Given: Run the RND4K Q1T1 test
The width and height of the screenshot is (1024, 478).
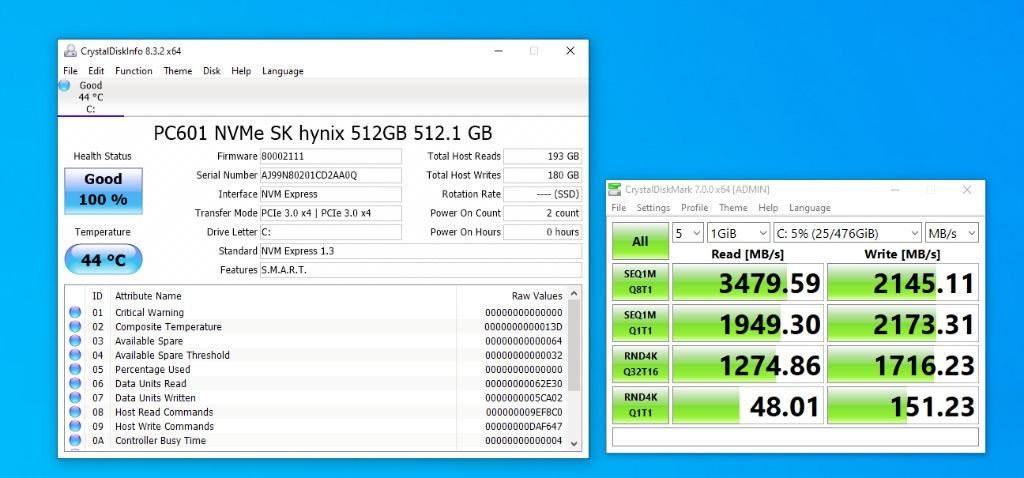Looking at the screenshot, I should pos(640,405).
